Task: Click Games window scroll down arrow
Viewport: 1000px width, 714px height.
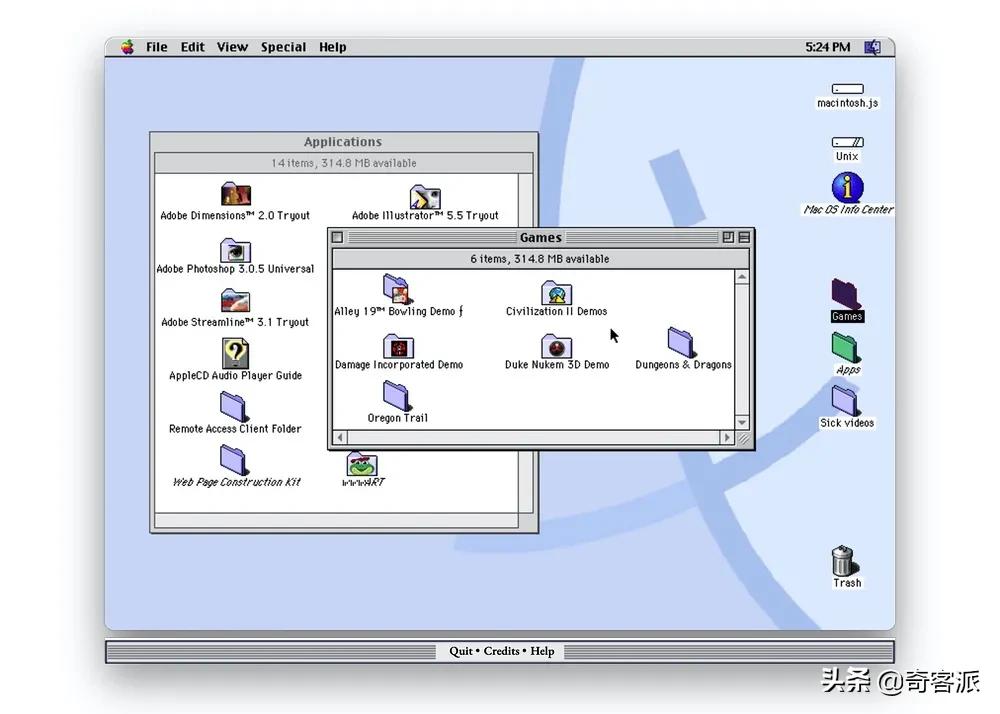Action: click(742, 423)
